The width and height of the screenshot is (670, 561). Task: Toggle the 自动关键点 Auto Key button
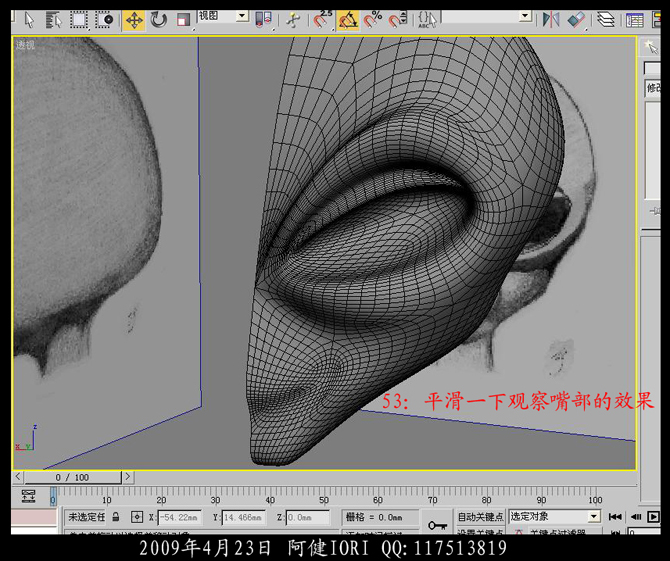point(481,517)
